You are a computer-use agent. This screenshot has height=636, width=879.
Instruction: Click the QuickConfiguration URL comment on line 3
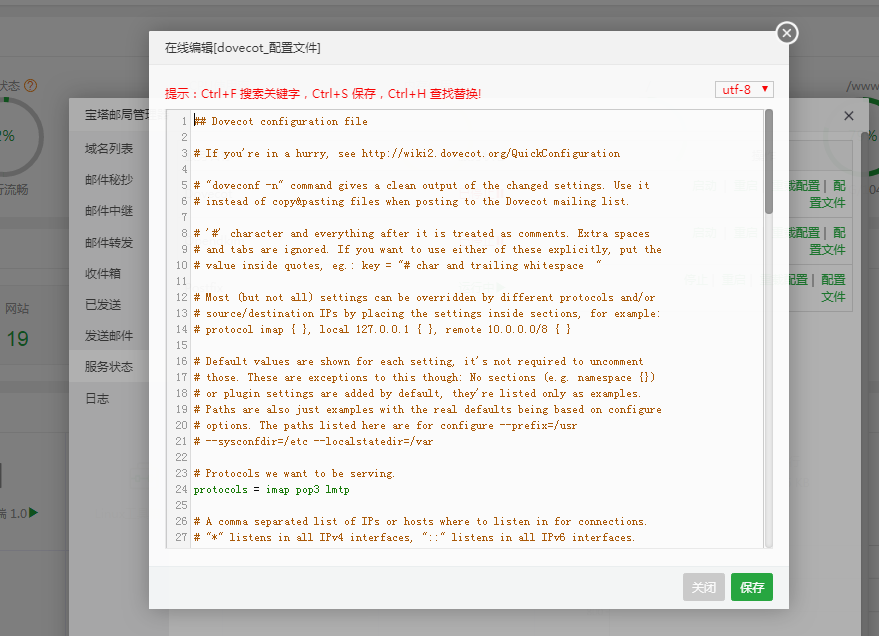(x=407, y=154)
